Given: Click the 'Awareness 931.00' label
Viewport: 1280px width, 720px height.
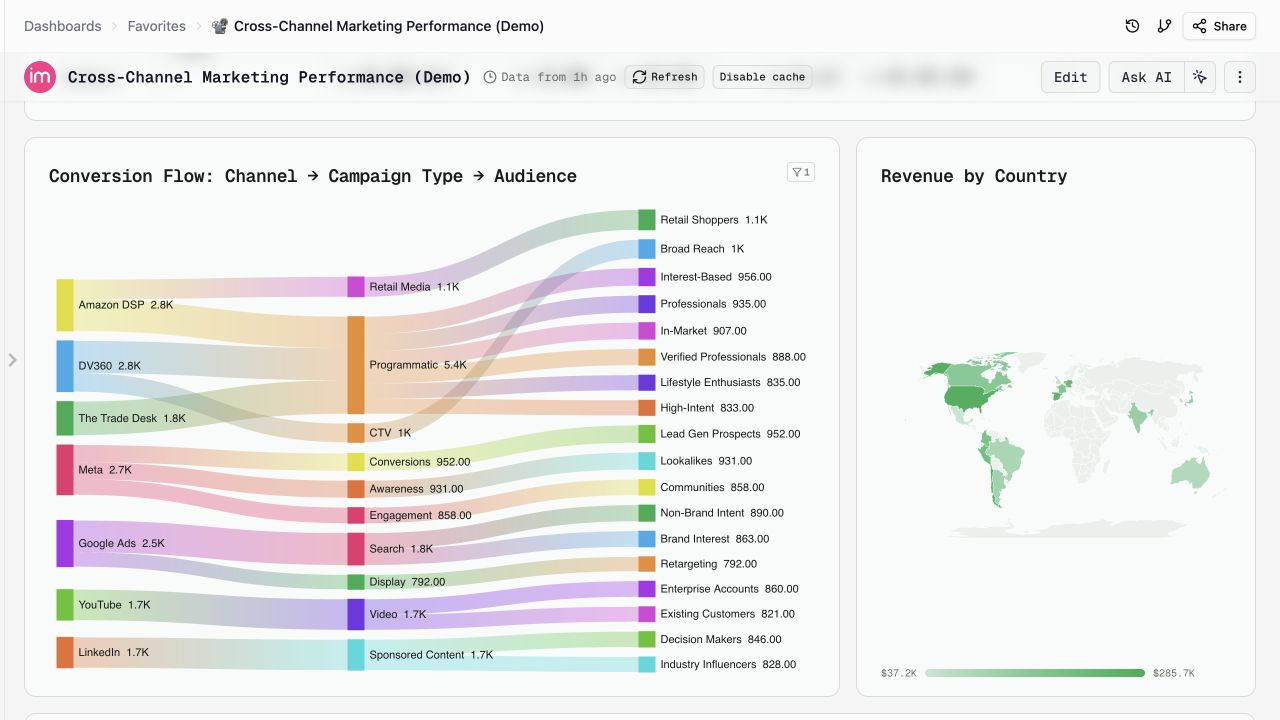Looking at the screenshot, I should [416, 489].
